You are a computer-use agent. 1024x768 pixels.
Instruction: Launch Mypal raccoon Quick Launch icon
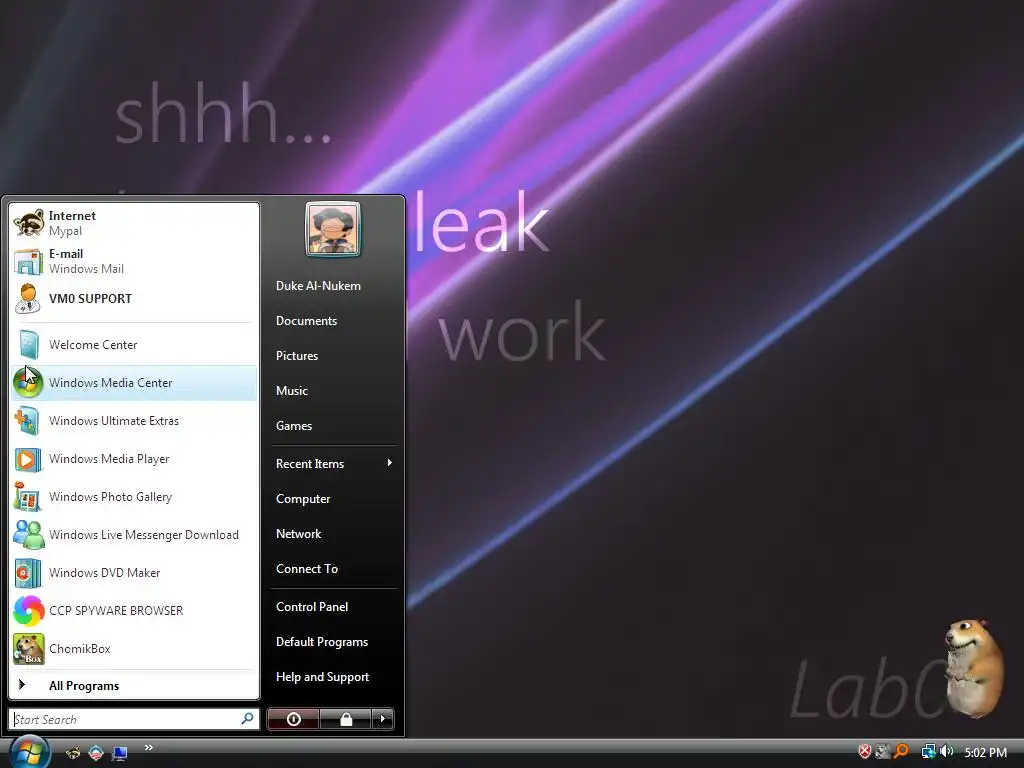point(73,753)
